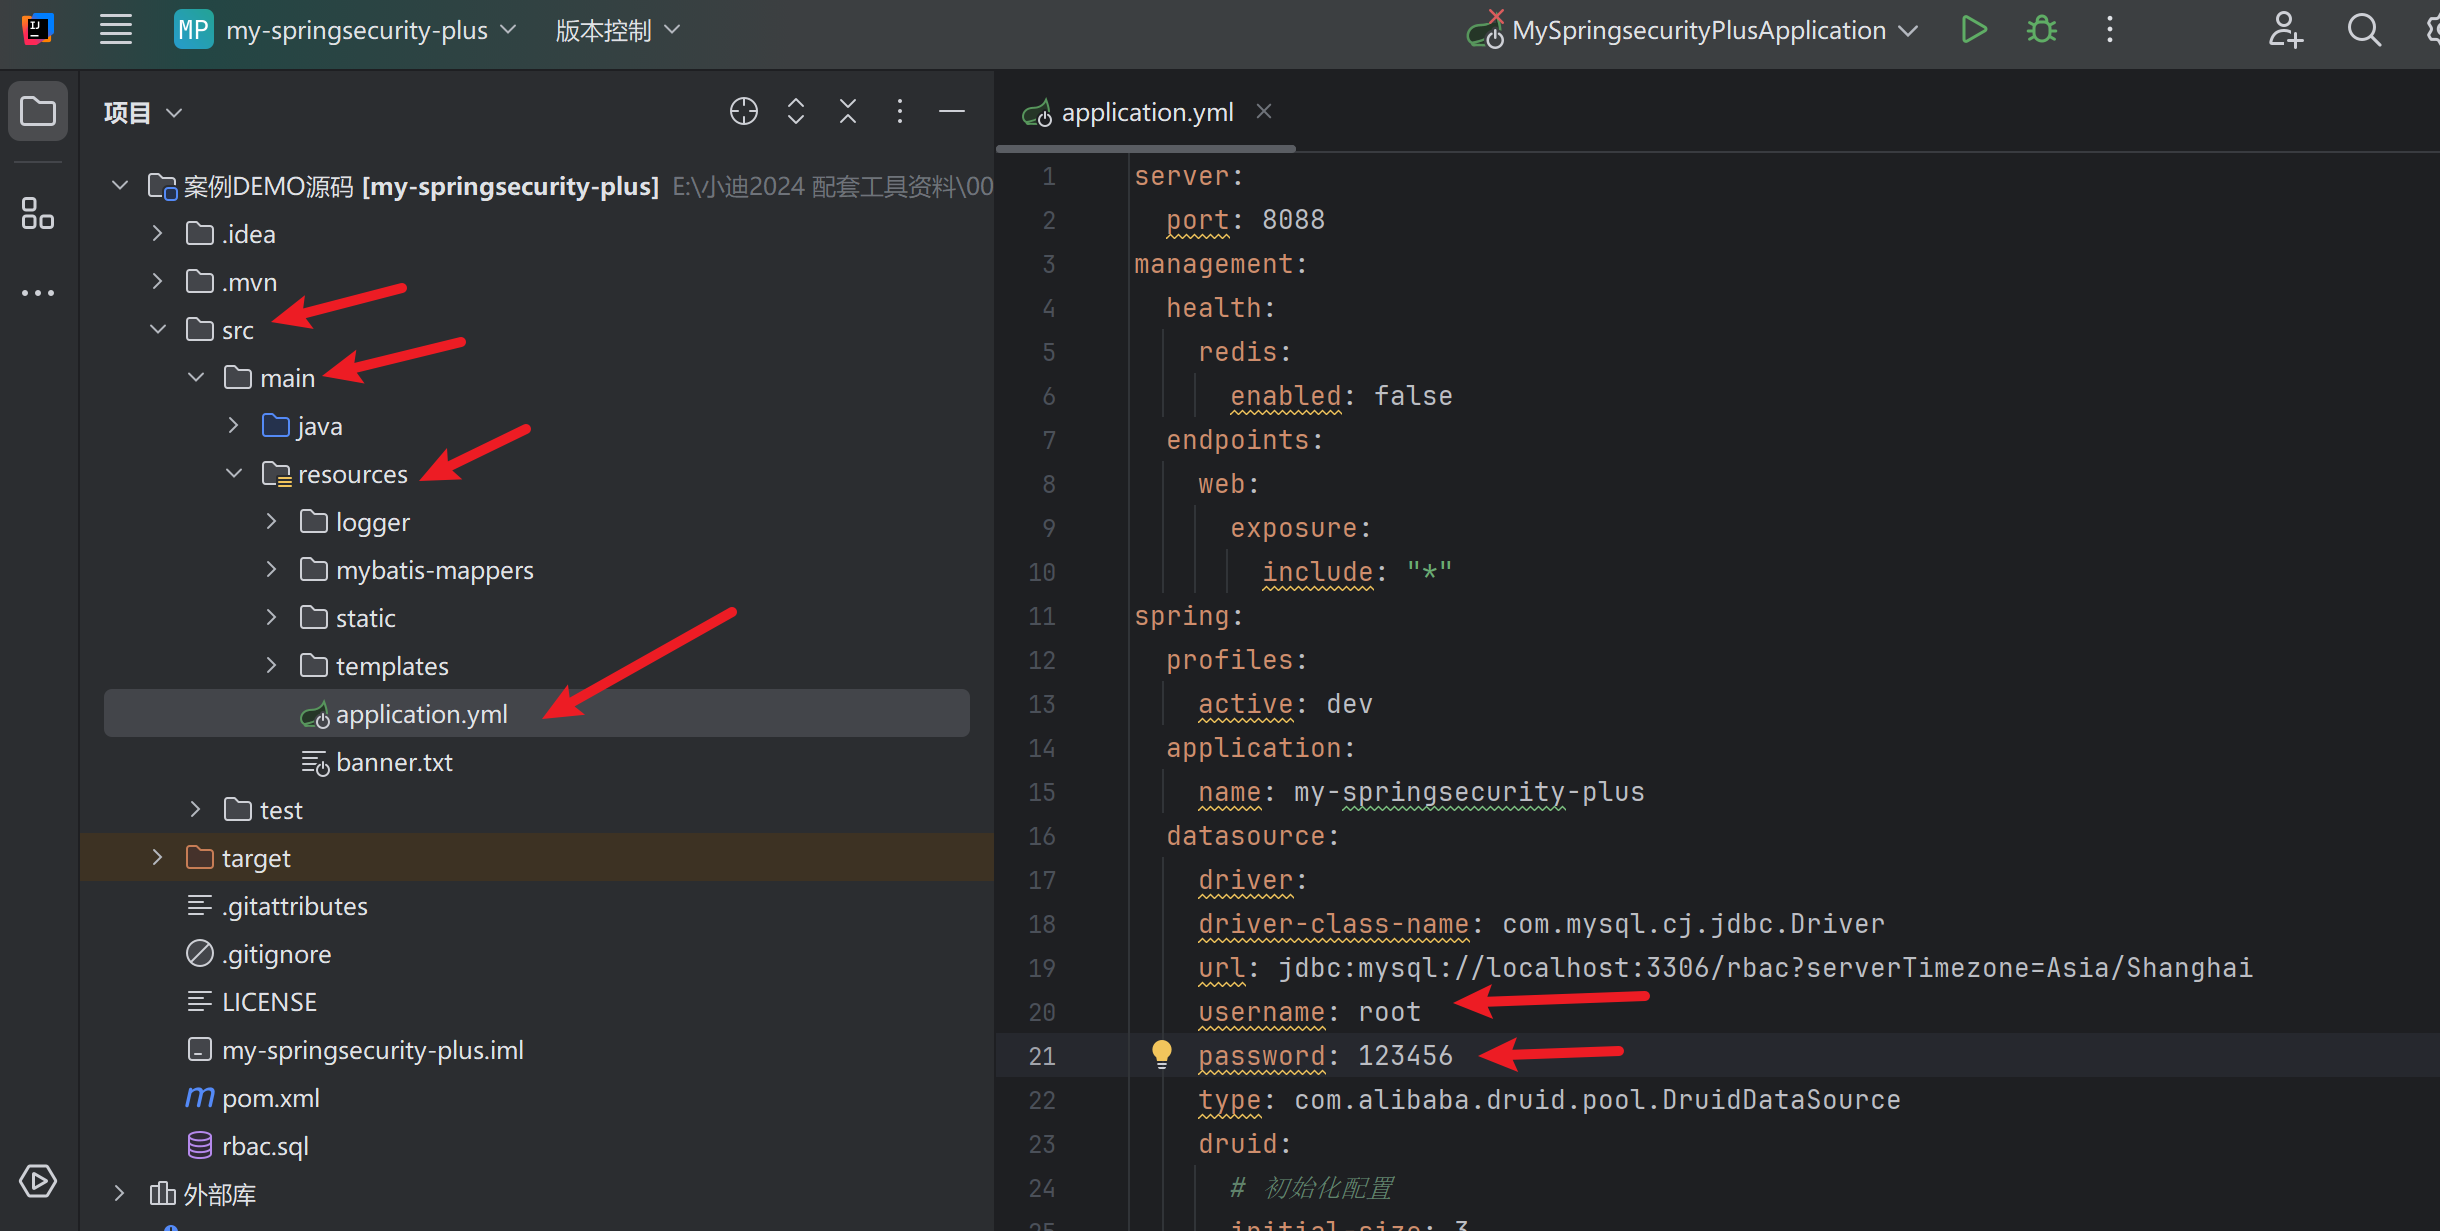Hide the project panel with minimize dash
The image size is (2440, 1231).
[951, 111]
